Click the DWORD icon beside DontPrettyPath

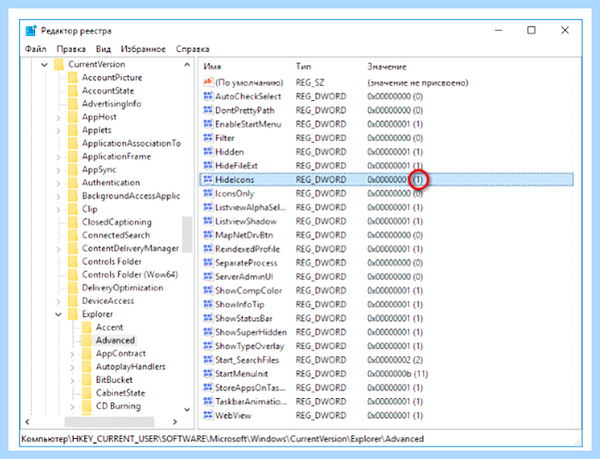[x=208, y=110]
